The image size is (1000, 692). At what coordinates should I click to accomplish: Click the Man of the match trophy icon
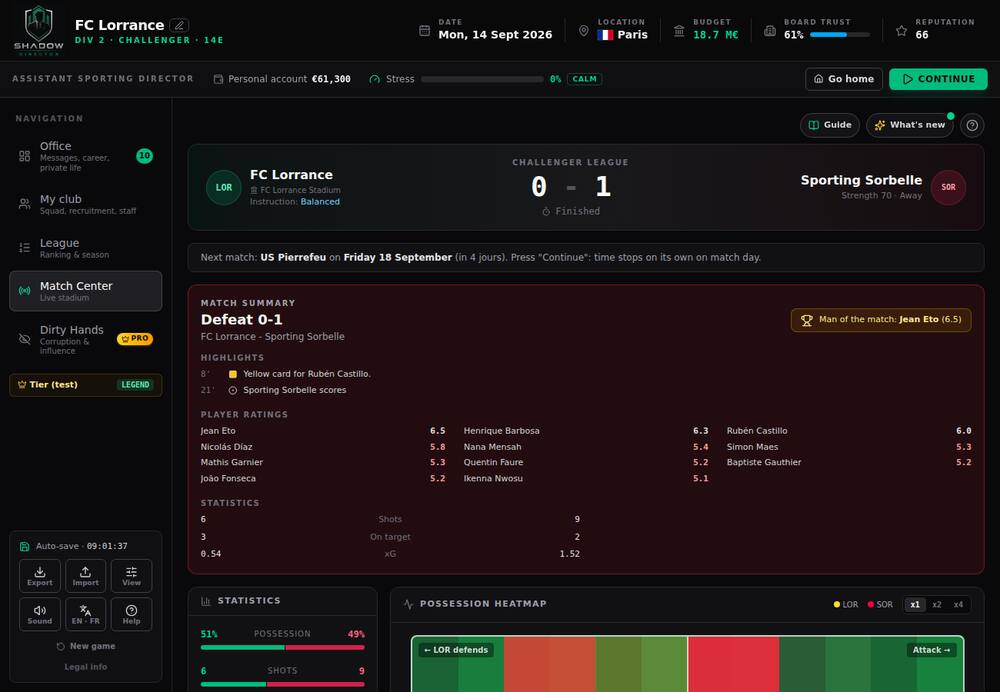click(806, 320)
